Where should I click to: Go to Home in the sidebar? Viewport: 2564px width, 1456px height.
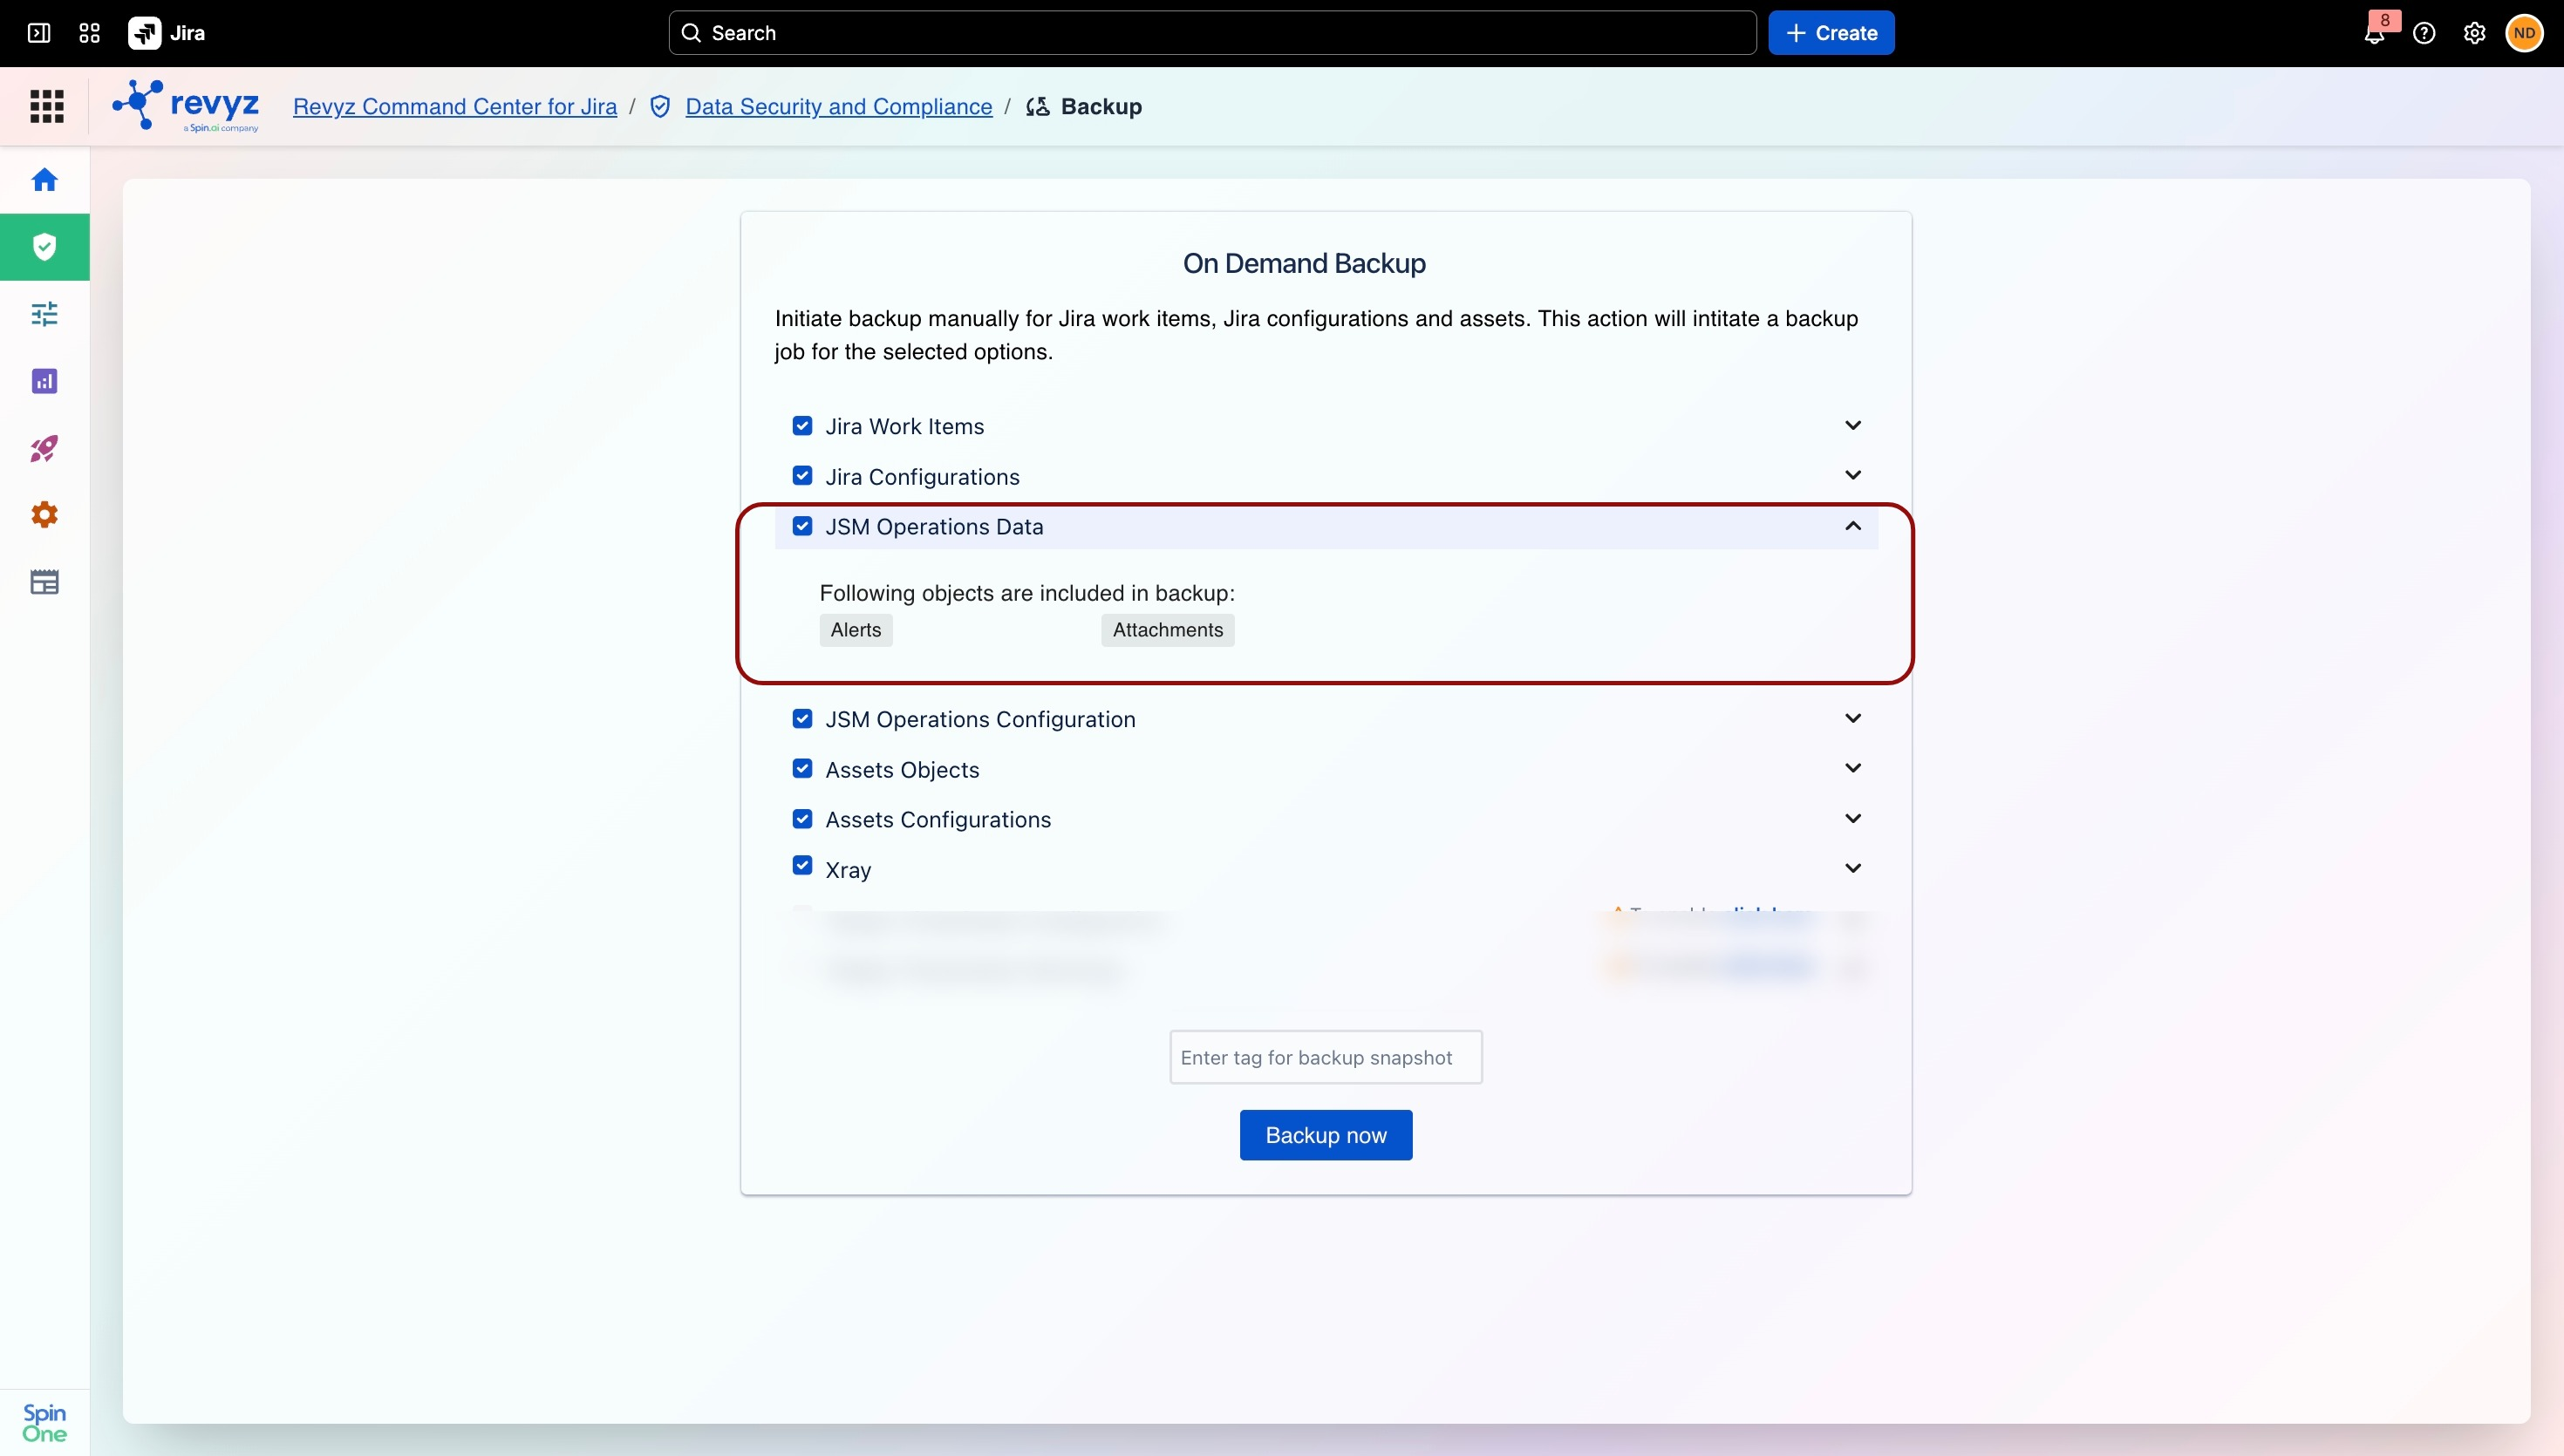45,180
